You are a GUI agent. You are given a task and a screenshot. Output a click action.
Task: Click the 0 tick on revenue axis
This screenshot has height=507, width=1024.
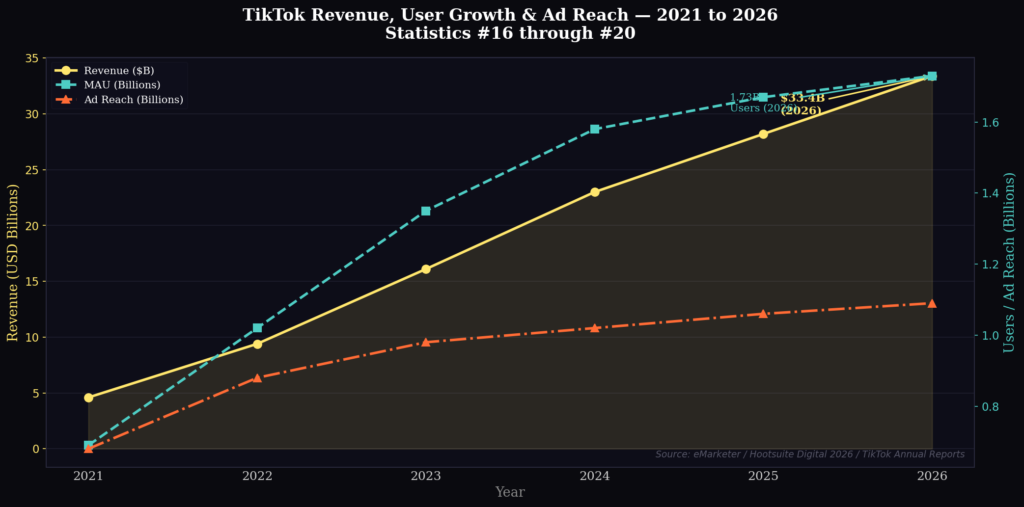click(x=36, y=449)
